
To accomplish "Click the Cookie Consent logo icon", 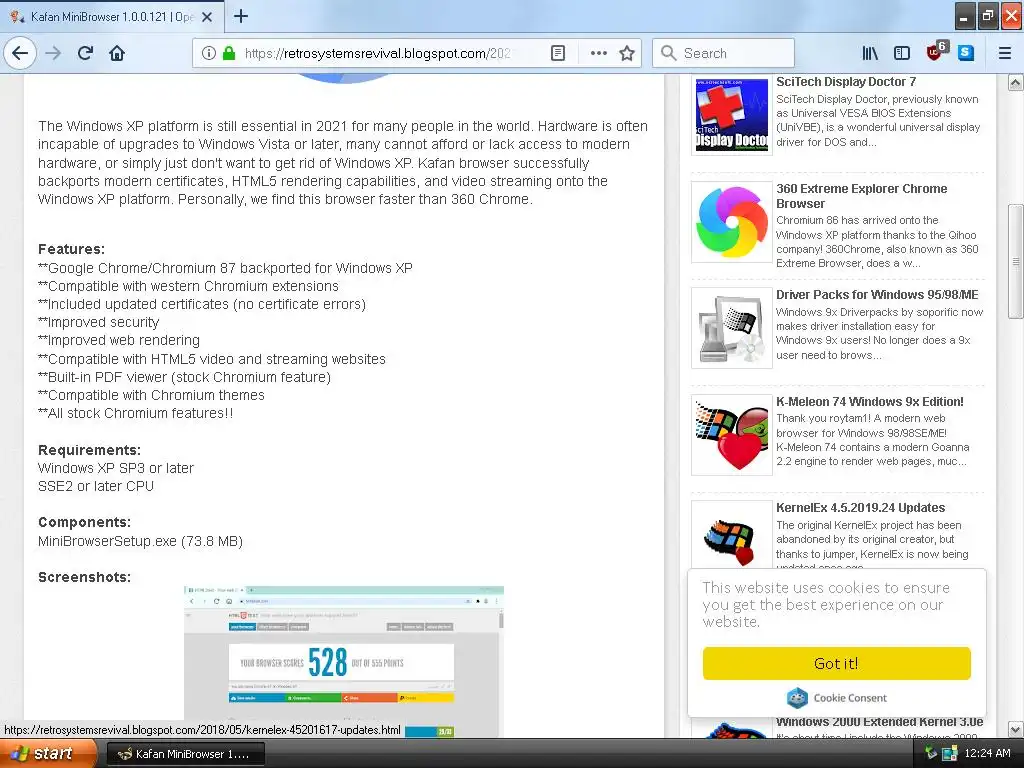I will 797,698.
